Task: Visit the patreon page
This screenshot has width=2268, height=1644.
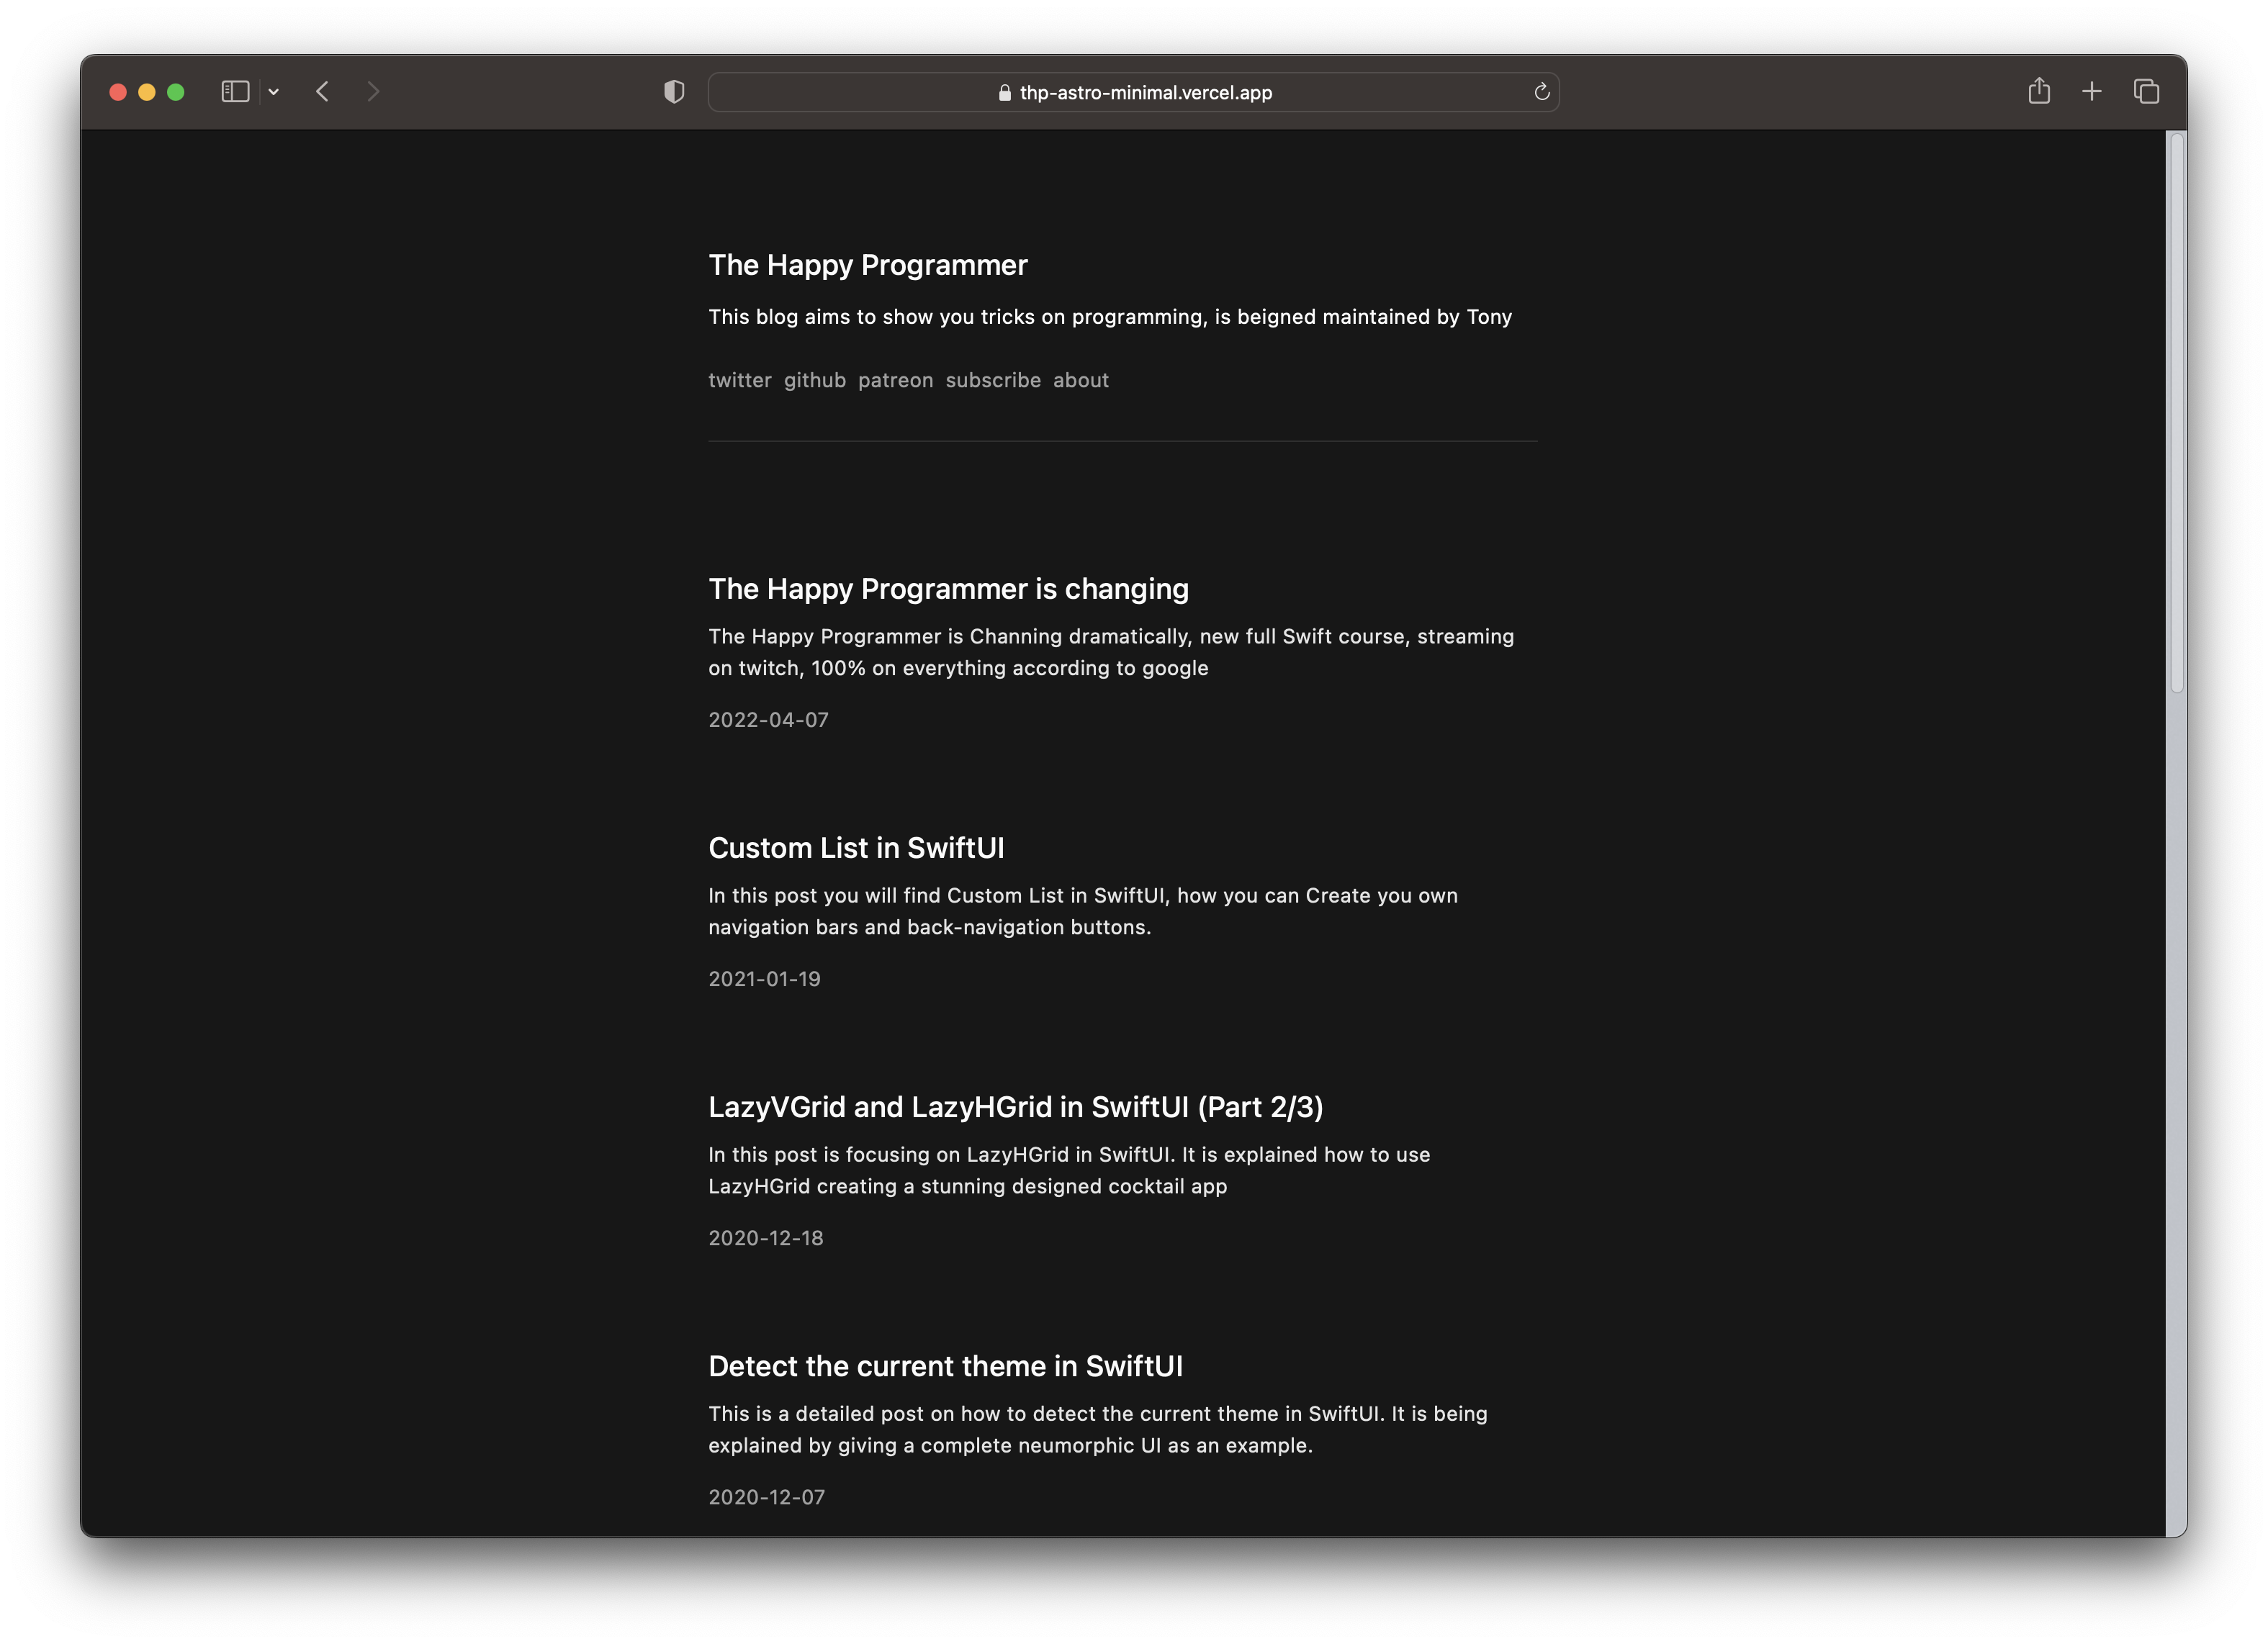Action: click(895, 380)
